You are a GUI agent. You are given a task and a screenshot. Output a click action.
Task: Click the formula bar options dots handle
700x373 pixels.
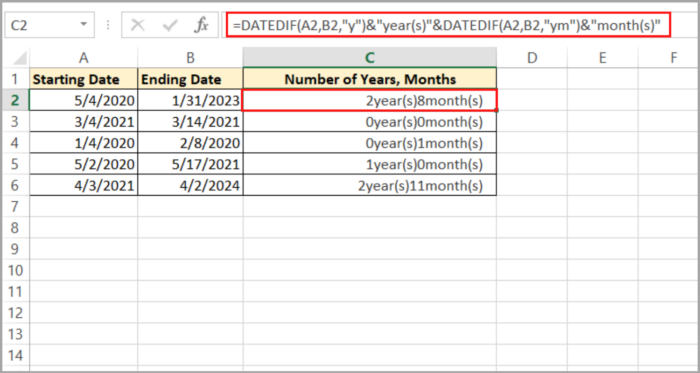[x=108, y=26]
